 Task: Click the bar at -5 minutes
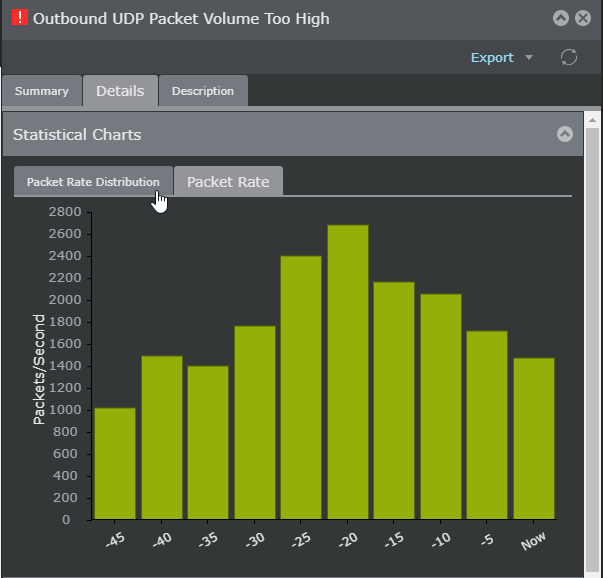tap(487, 425)
